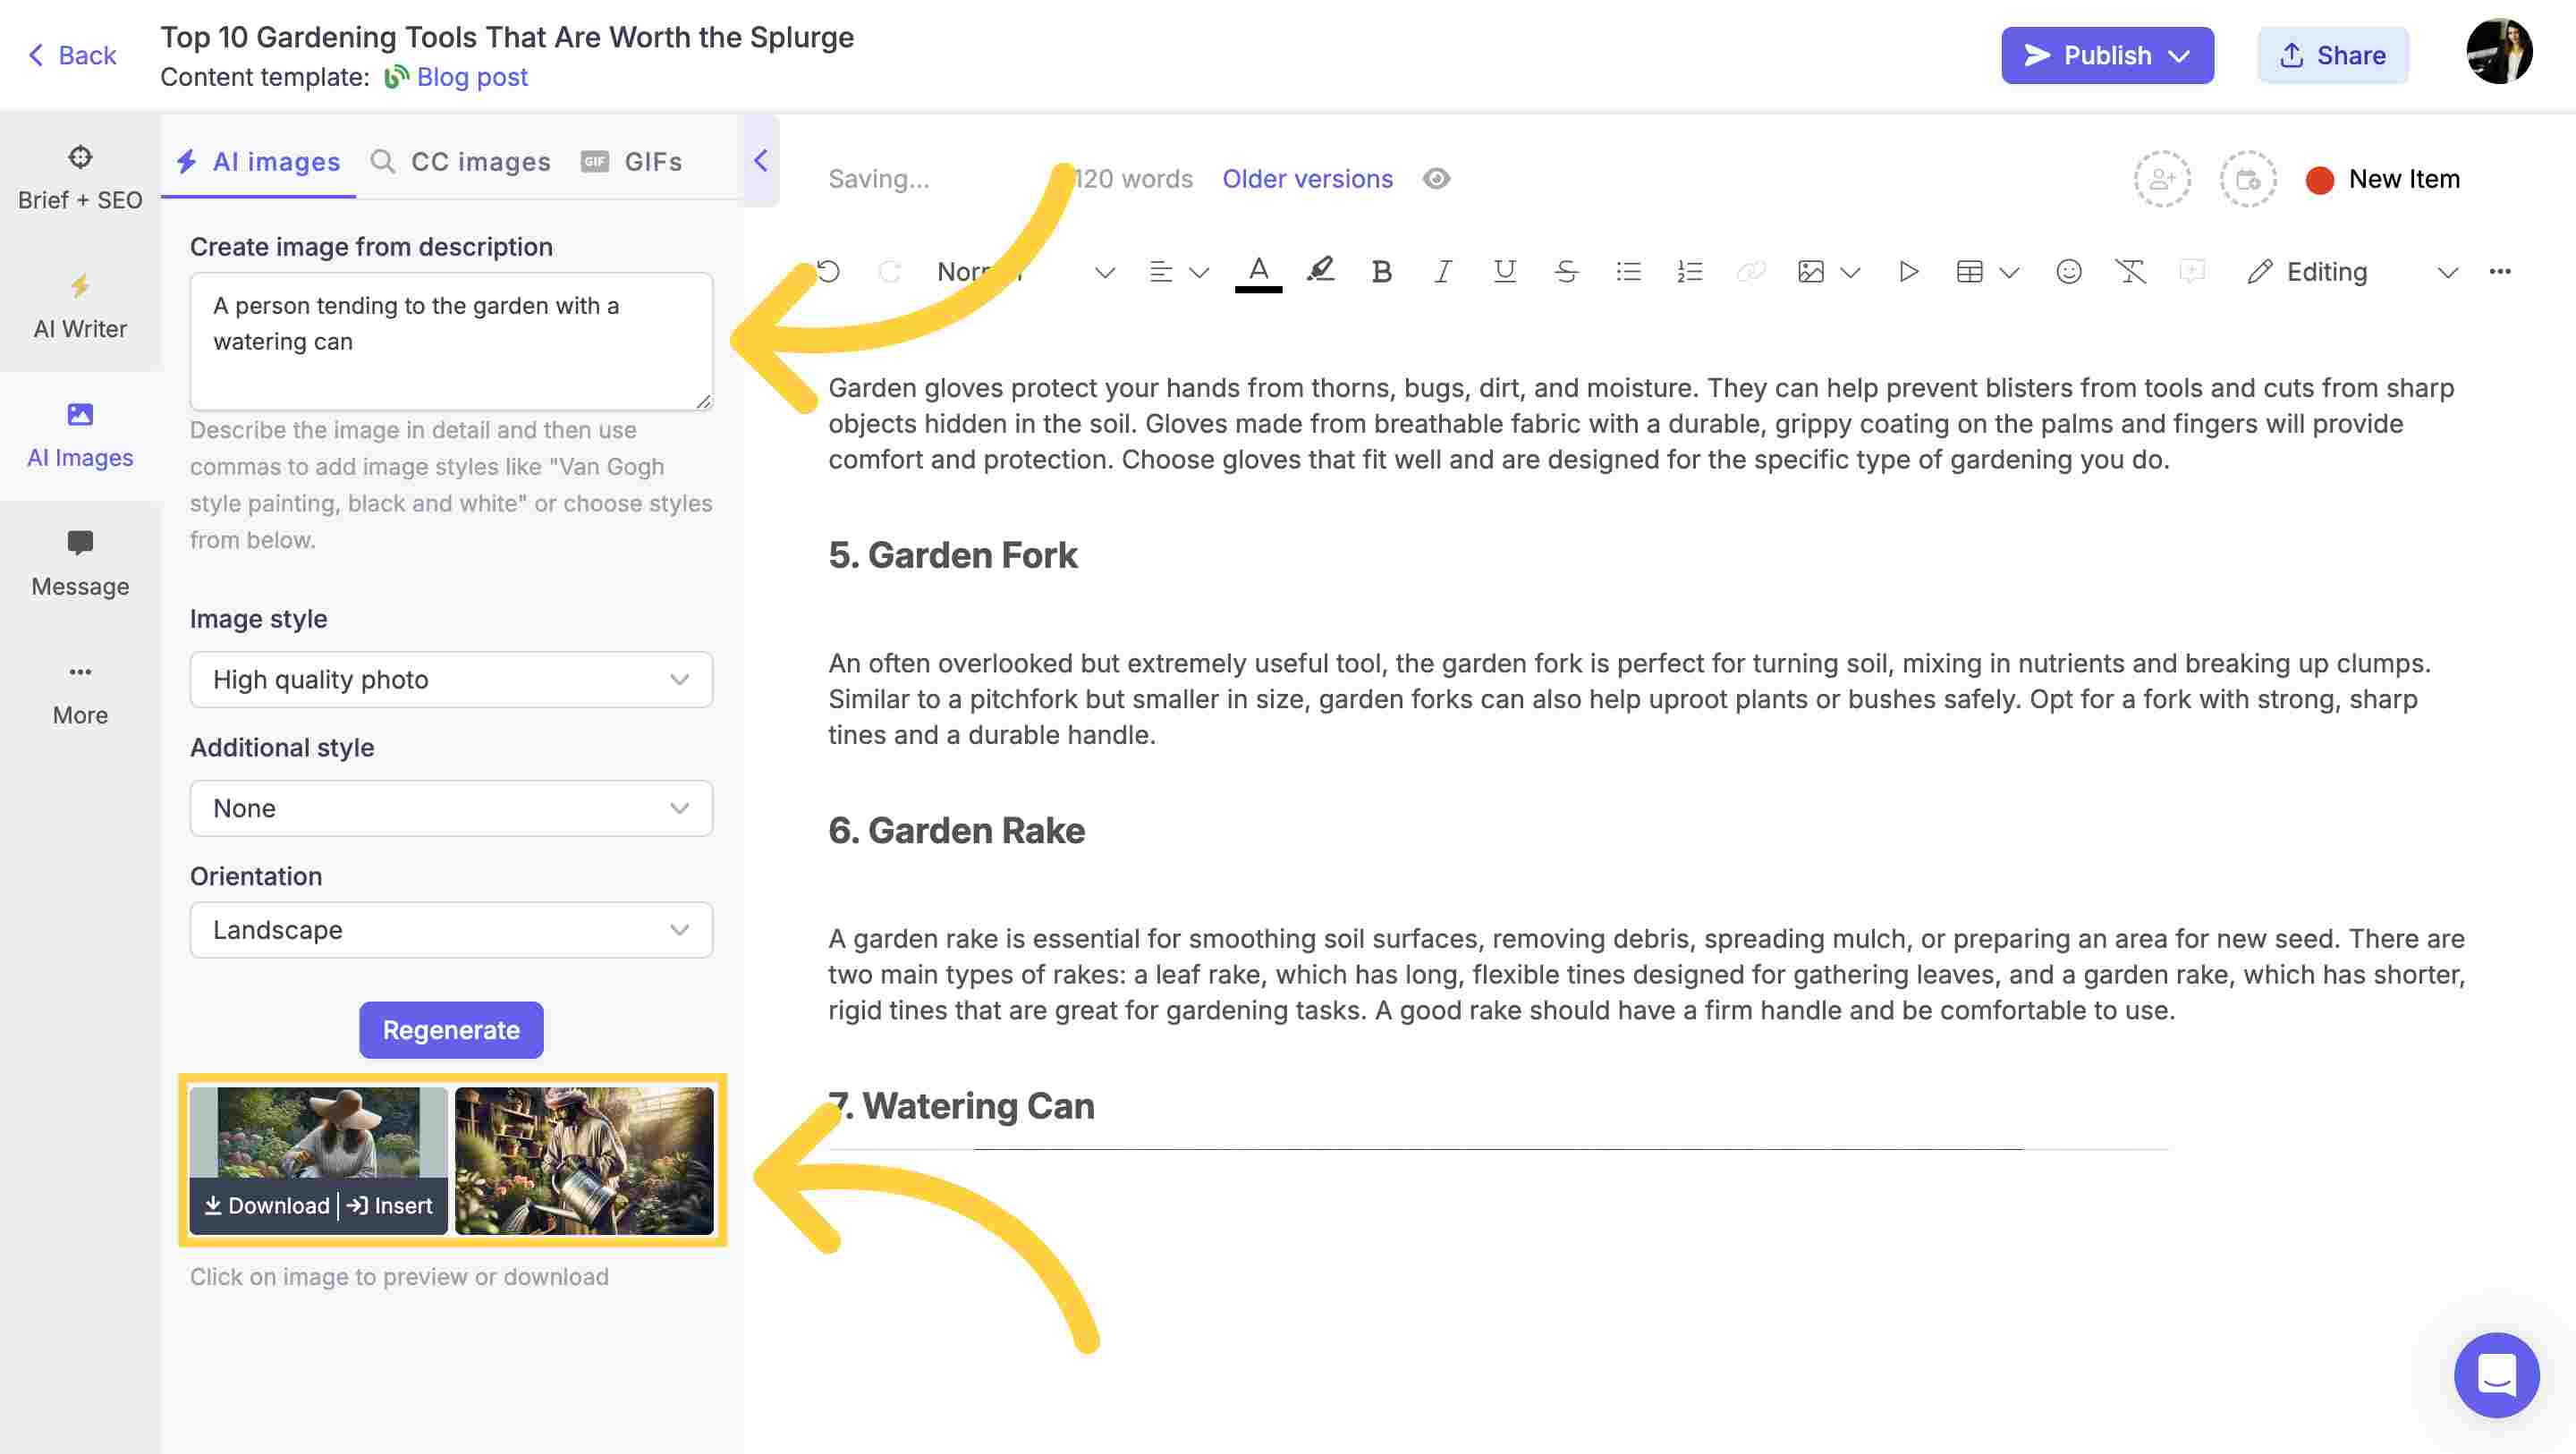2576x1454 pixels.
Task: Click the 7. Watering Can heading
Action: pos(962,1106)
